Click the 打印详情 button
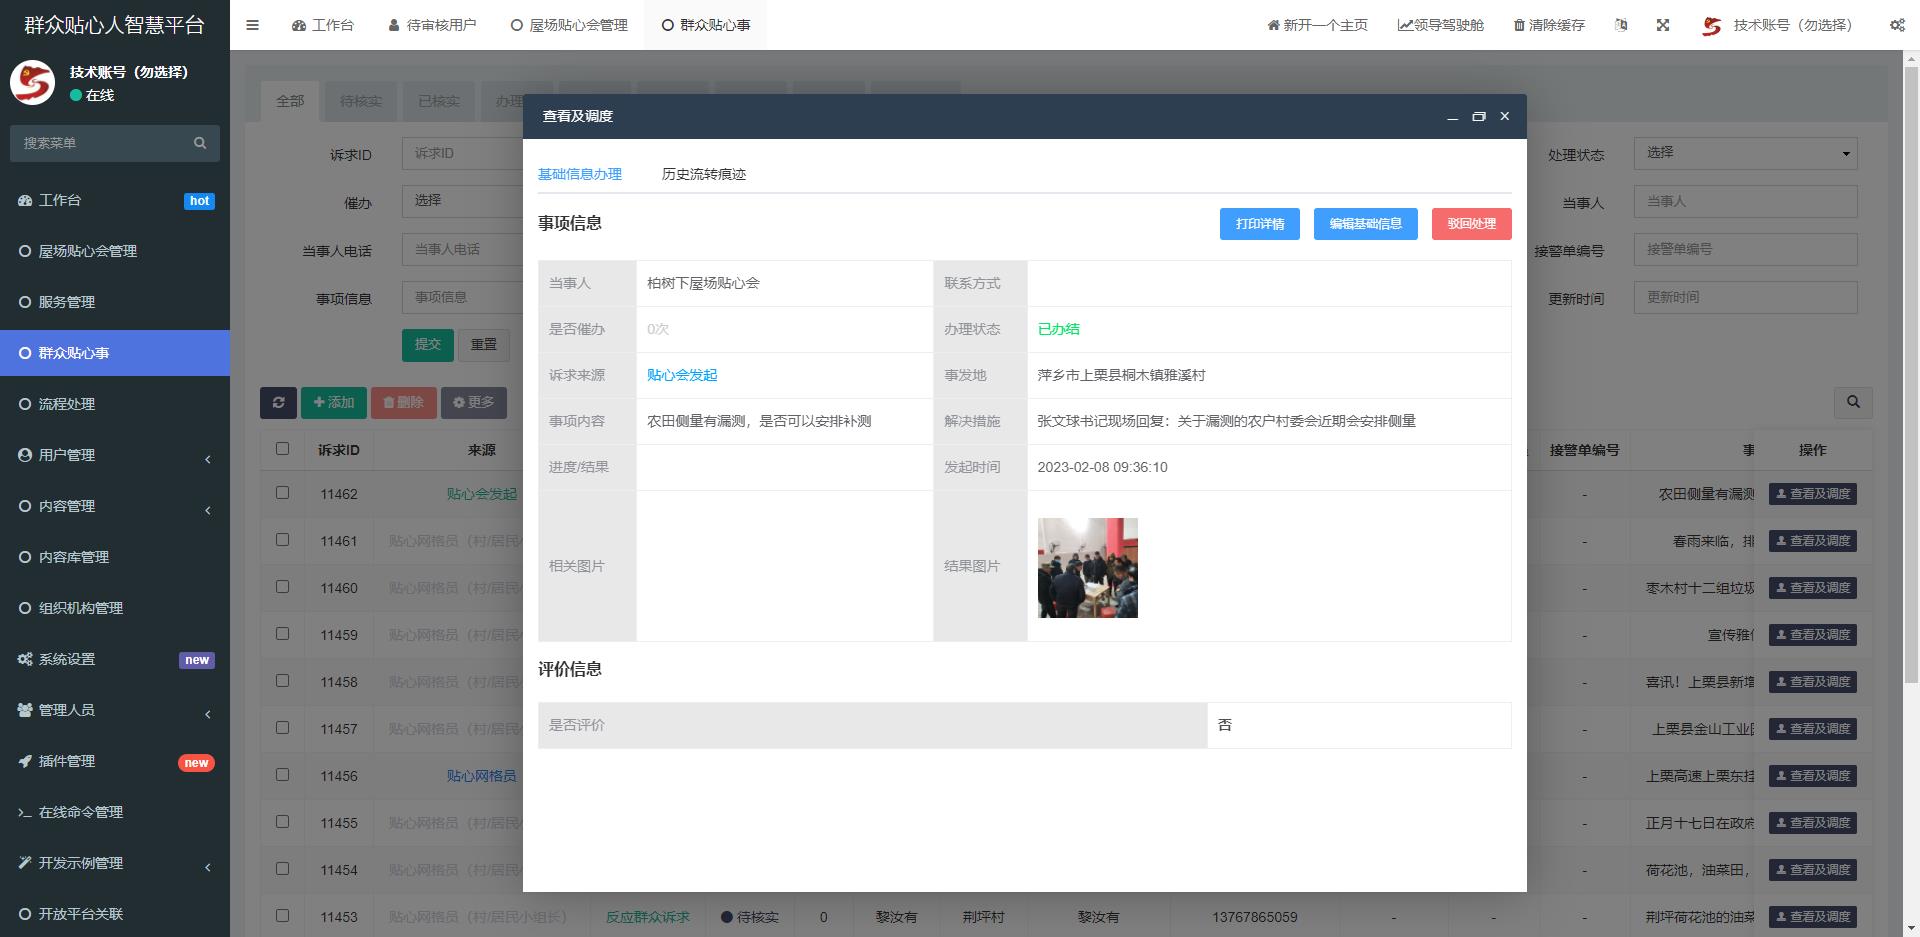 pyautogui.click(x=1260, y=224)
